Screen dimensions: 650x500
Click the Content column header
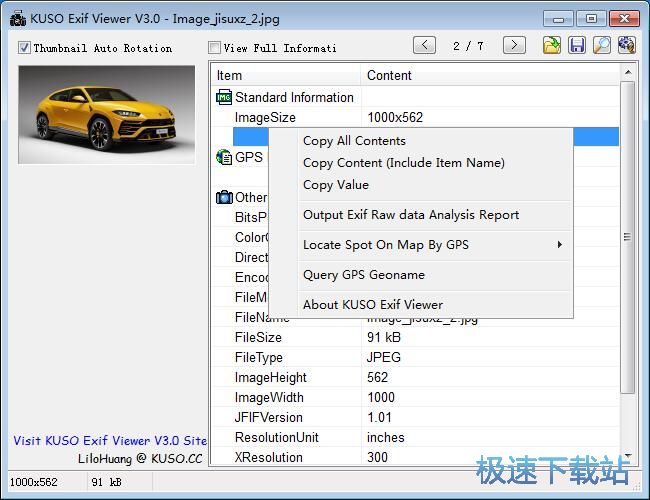tap(389, 75)
